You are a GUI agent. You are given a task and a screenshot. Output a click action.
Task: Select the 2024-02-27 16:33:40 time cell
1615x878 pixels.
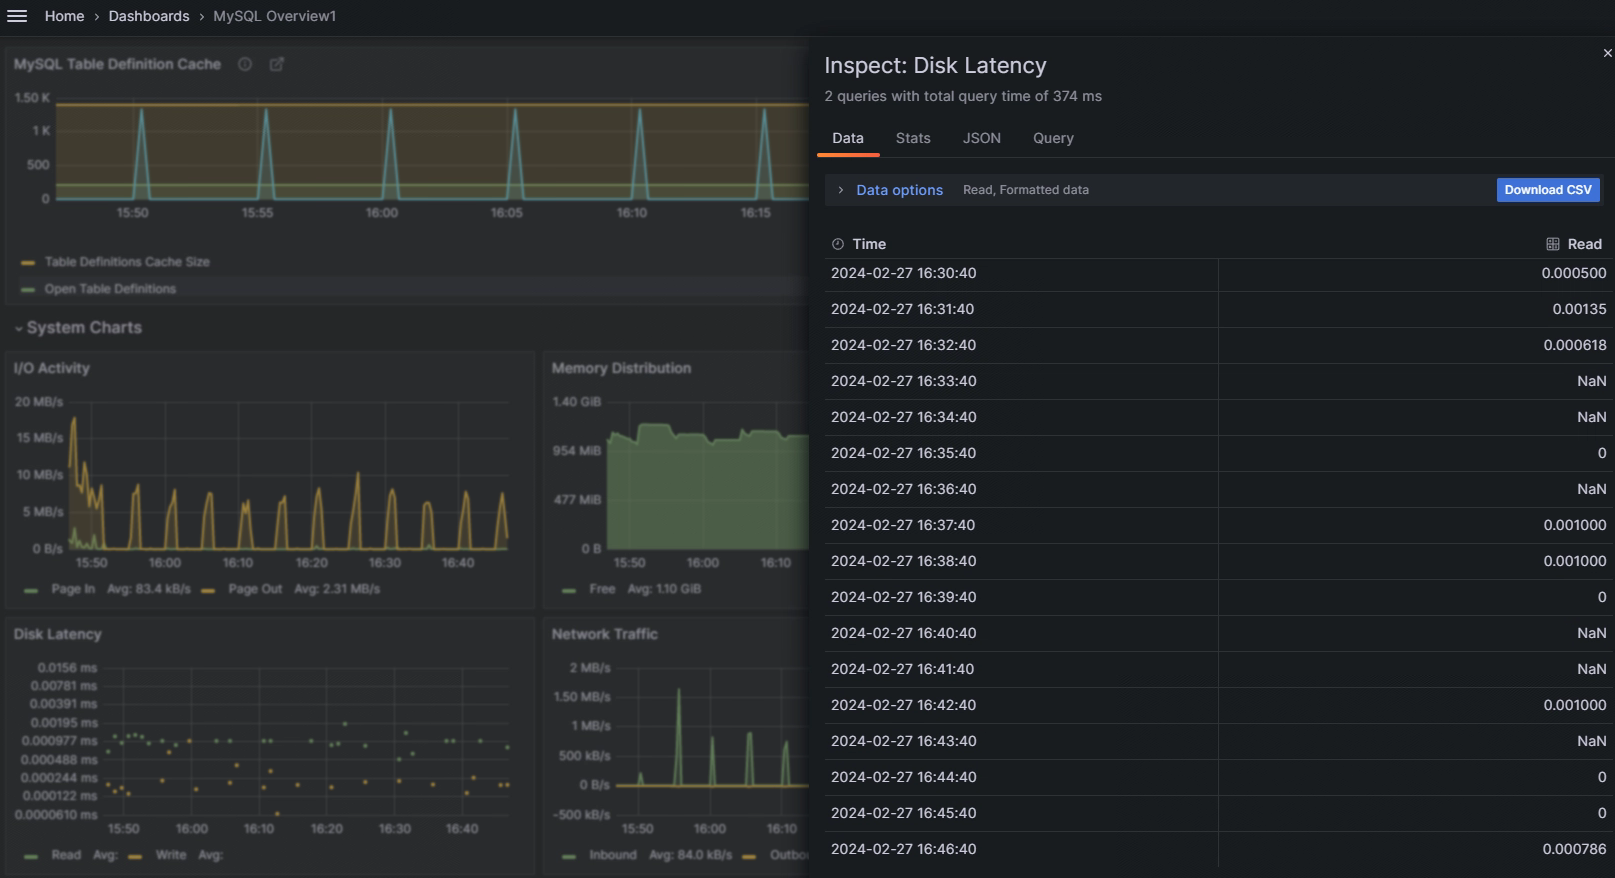pos(1021,381)
